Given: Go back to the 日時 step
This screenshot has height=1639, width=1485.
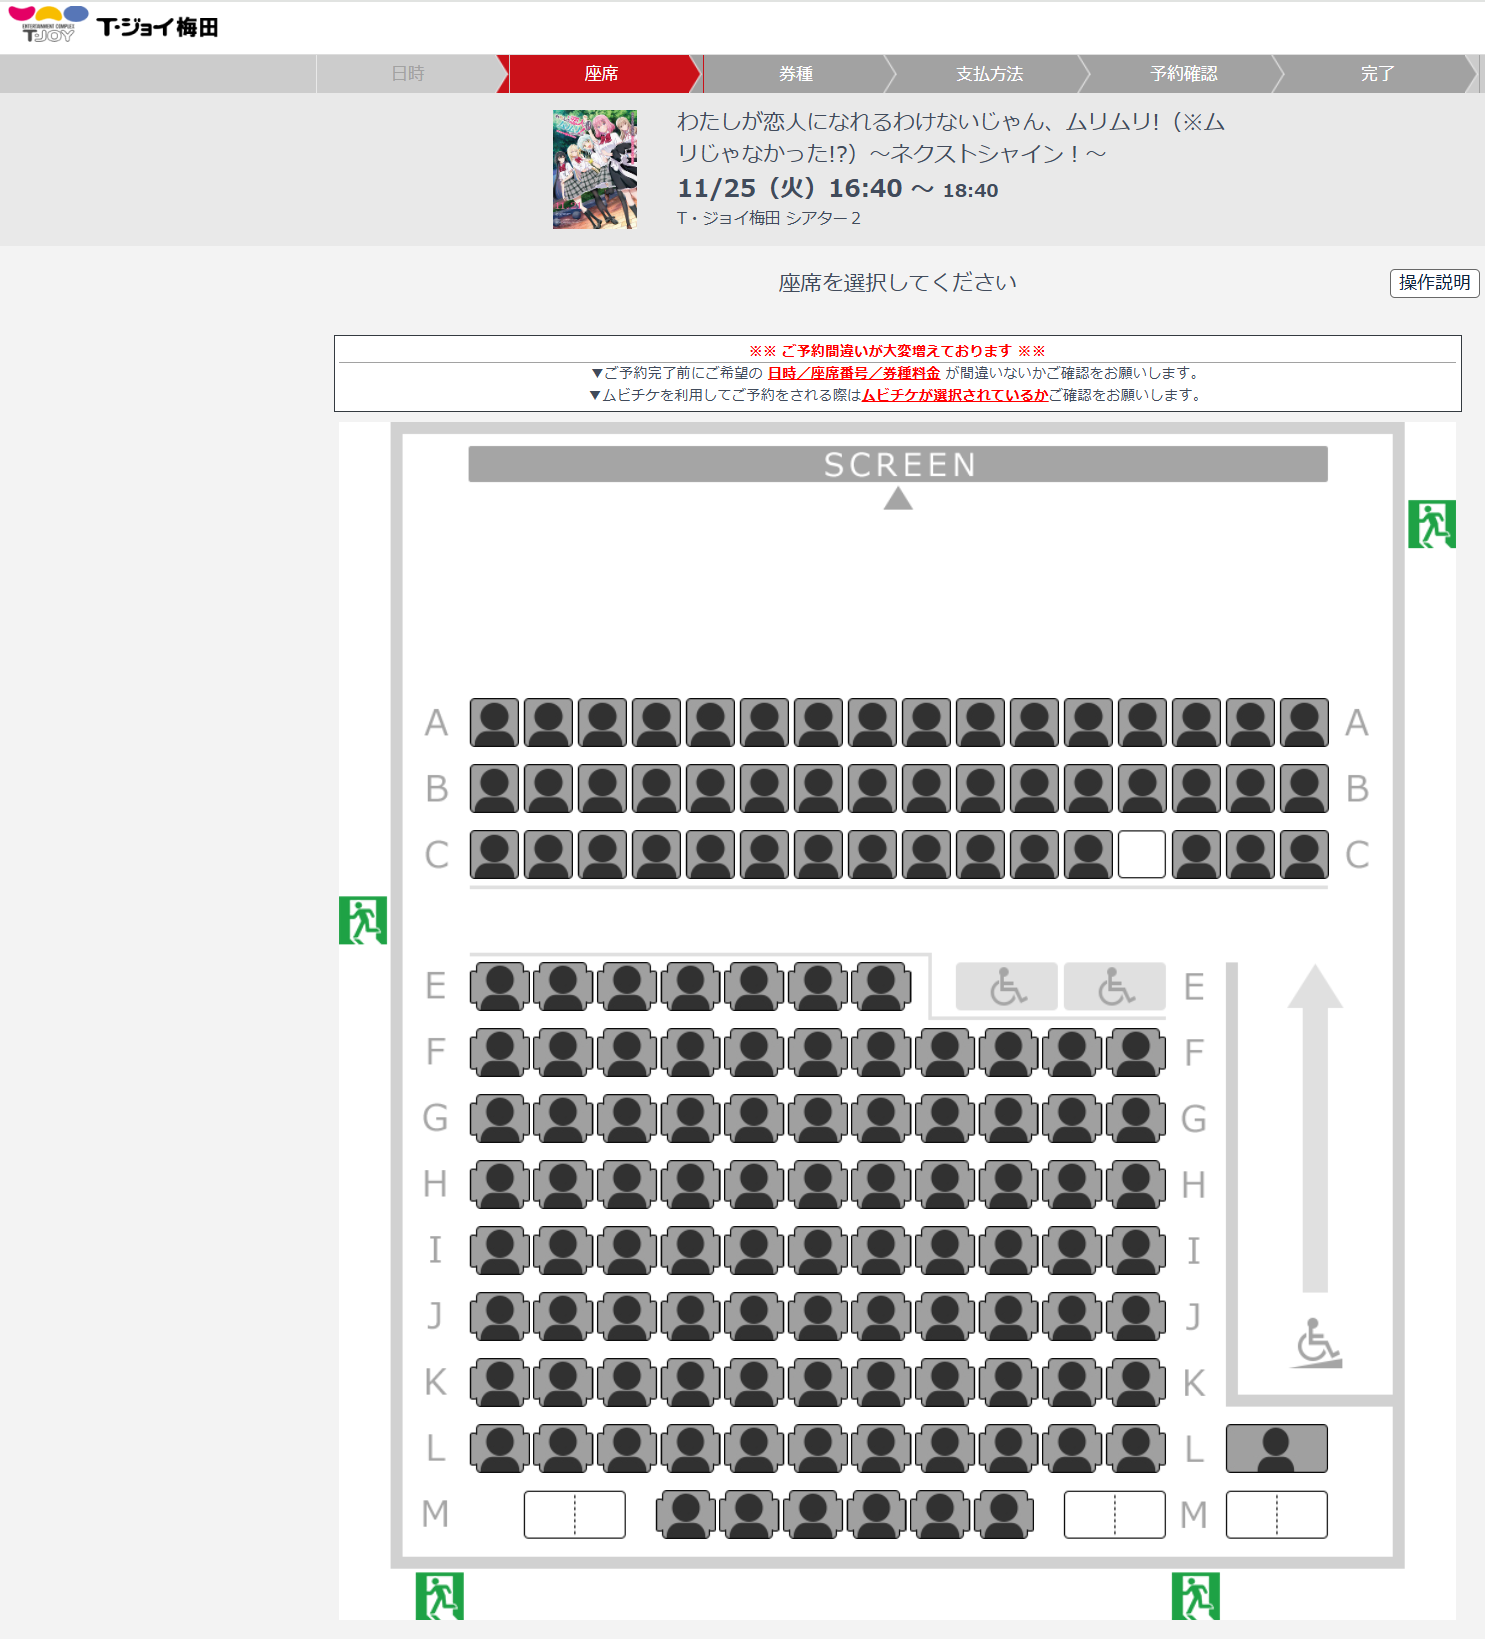Looking at the screenshot, I should tap(408, 74).
